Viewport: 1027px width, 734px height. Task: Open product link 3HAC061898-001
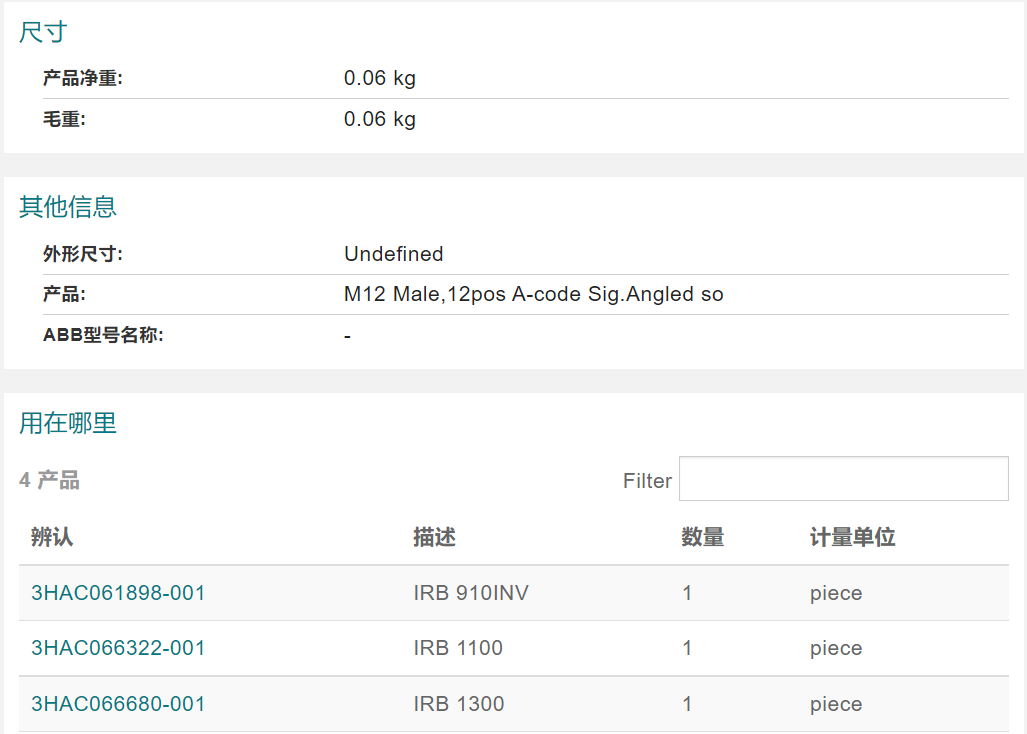(x=118, y=593)
